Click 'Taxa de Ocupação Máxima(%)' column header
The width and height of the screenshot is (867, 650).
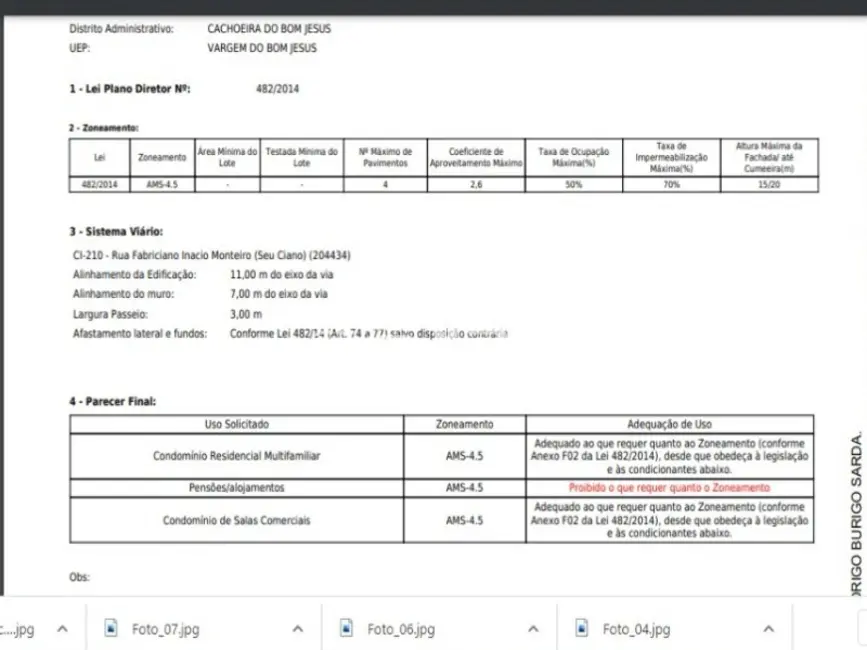point(573,157)
